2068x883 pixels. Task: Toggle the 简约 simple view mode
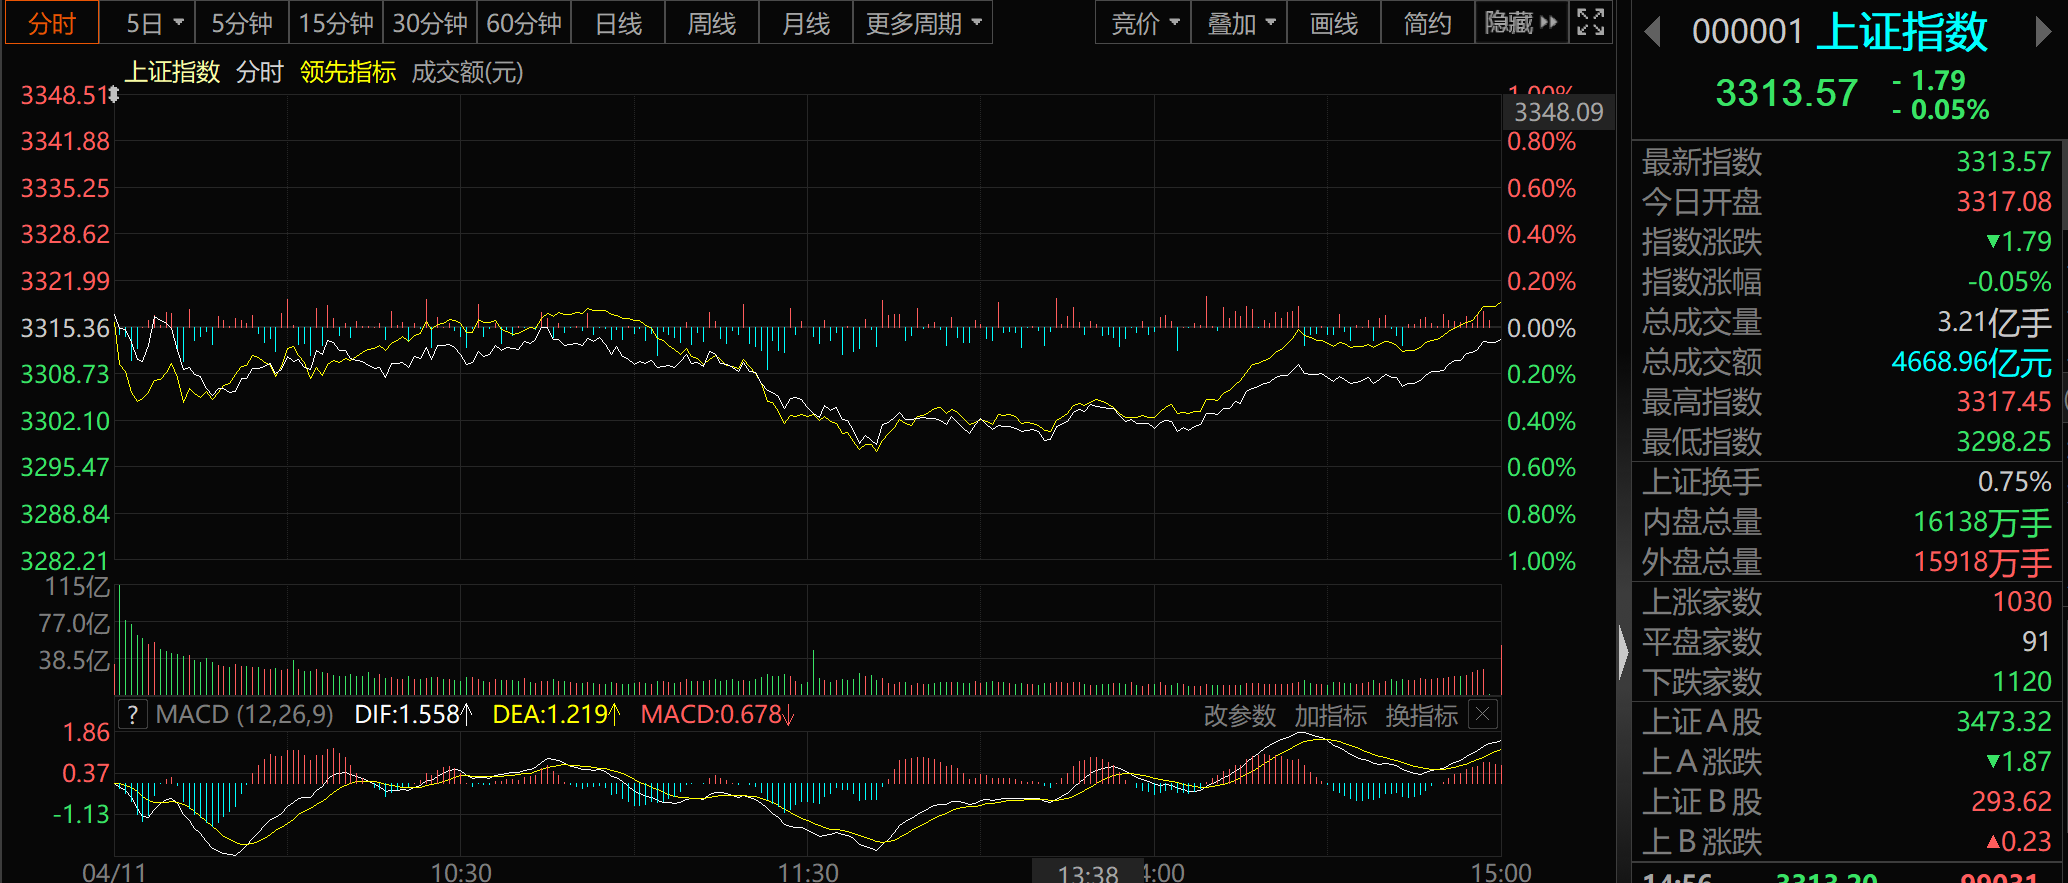(1427, 23)
